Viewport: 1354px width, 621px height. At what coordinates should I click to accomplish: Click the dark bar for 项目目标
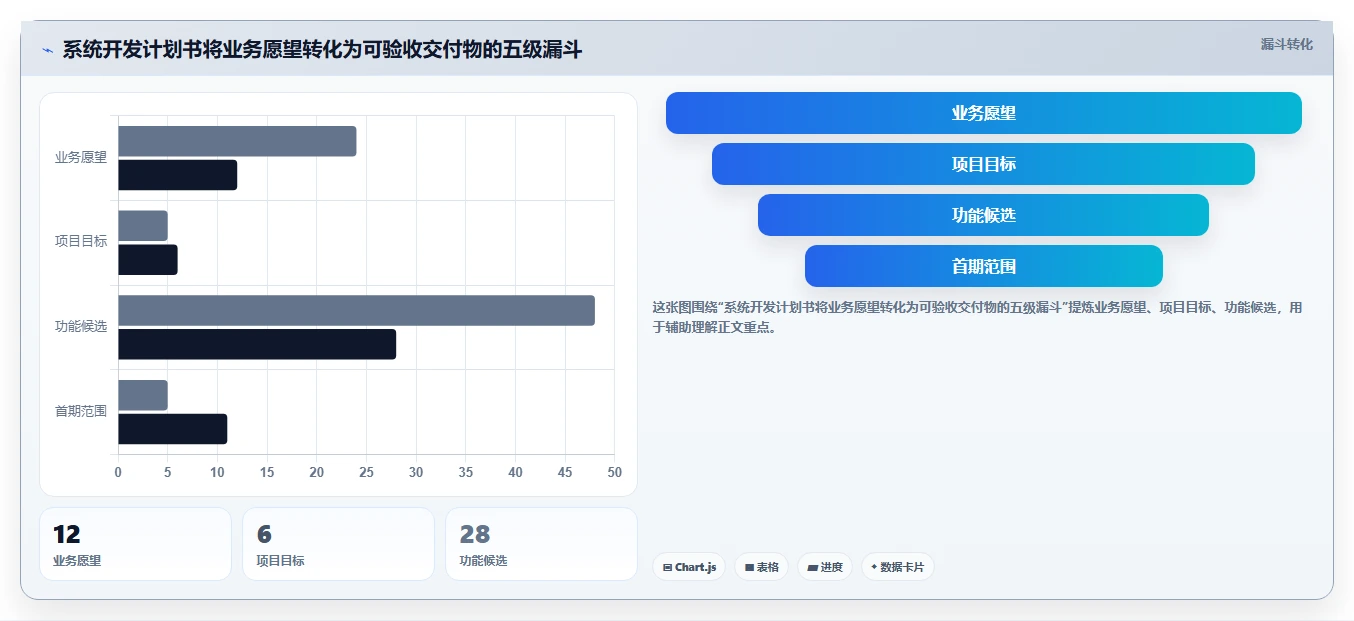(148, 260)
